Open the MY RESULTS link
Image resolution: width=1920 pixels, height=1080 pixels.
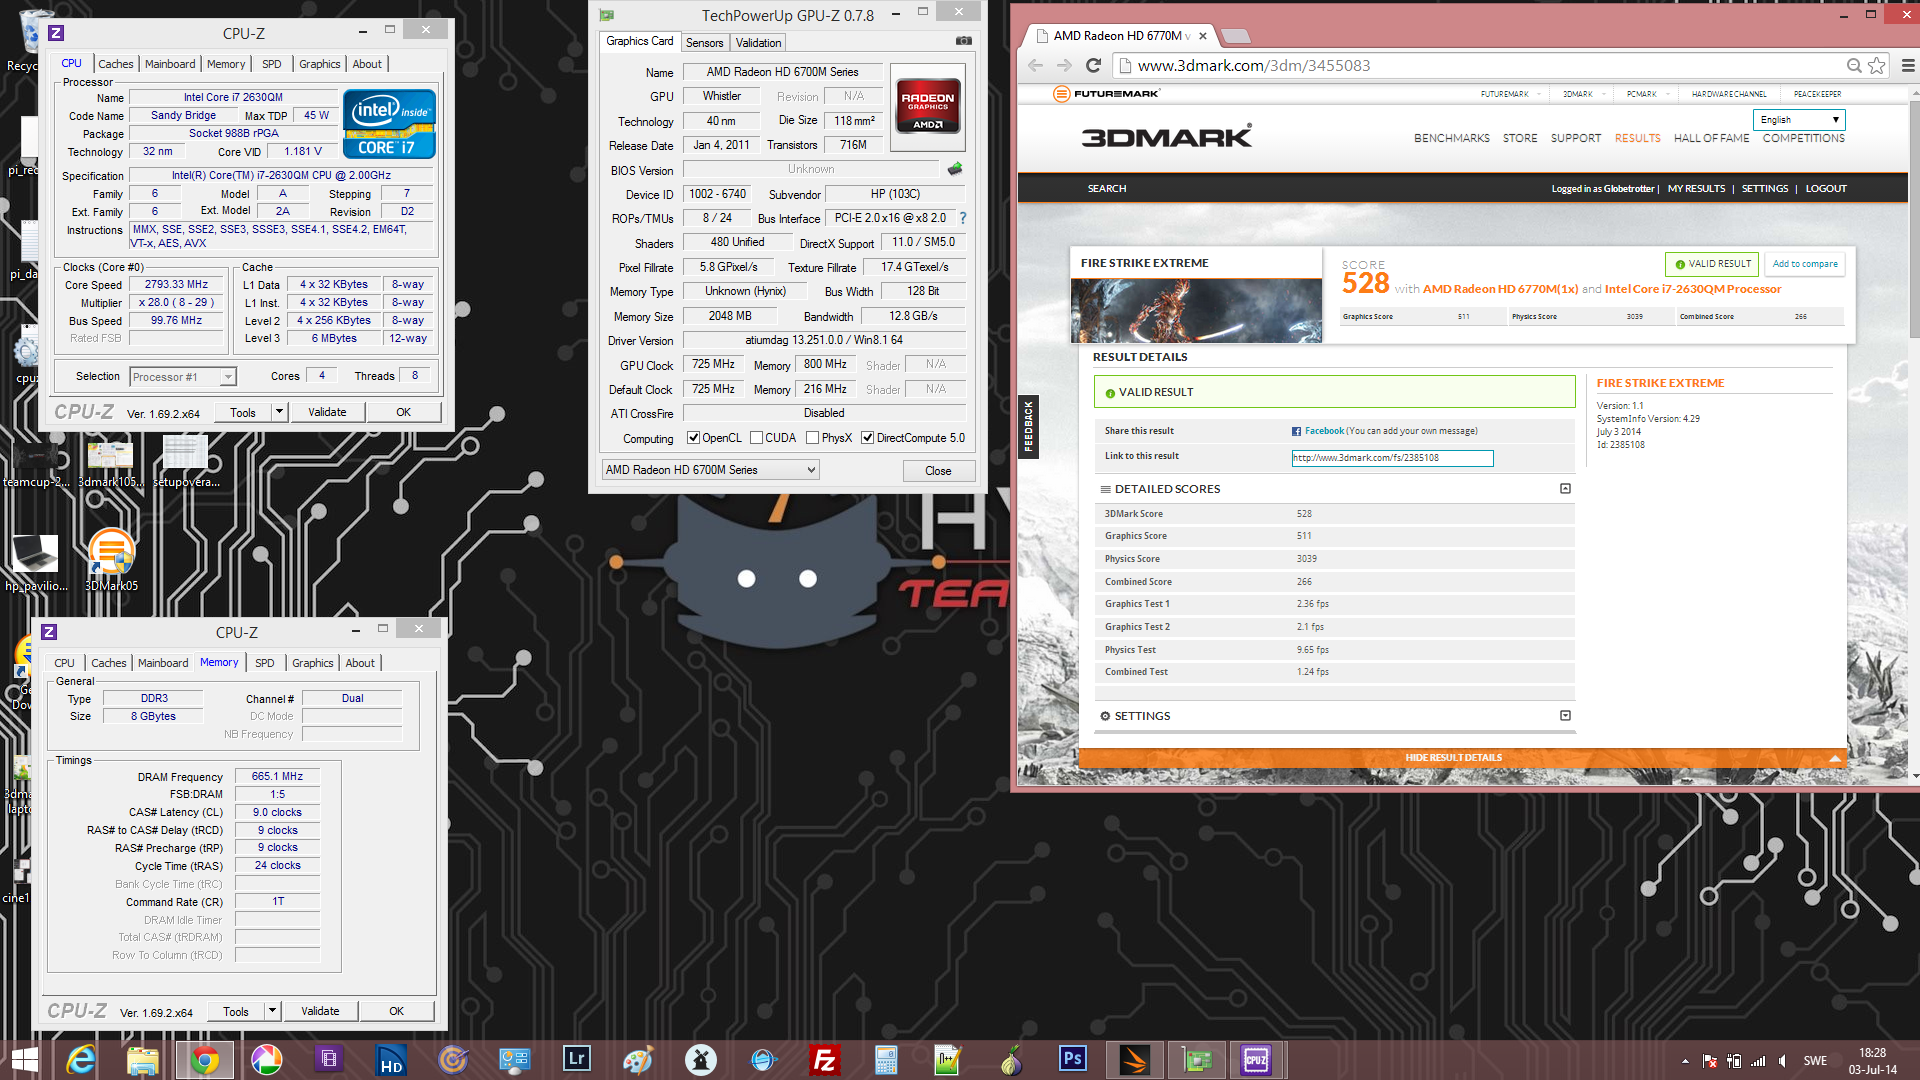point(1696,189)
